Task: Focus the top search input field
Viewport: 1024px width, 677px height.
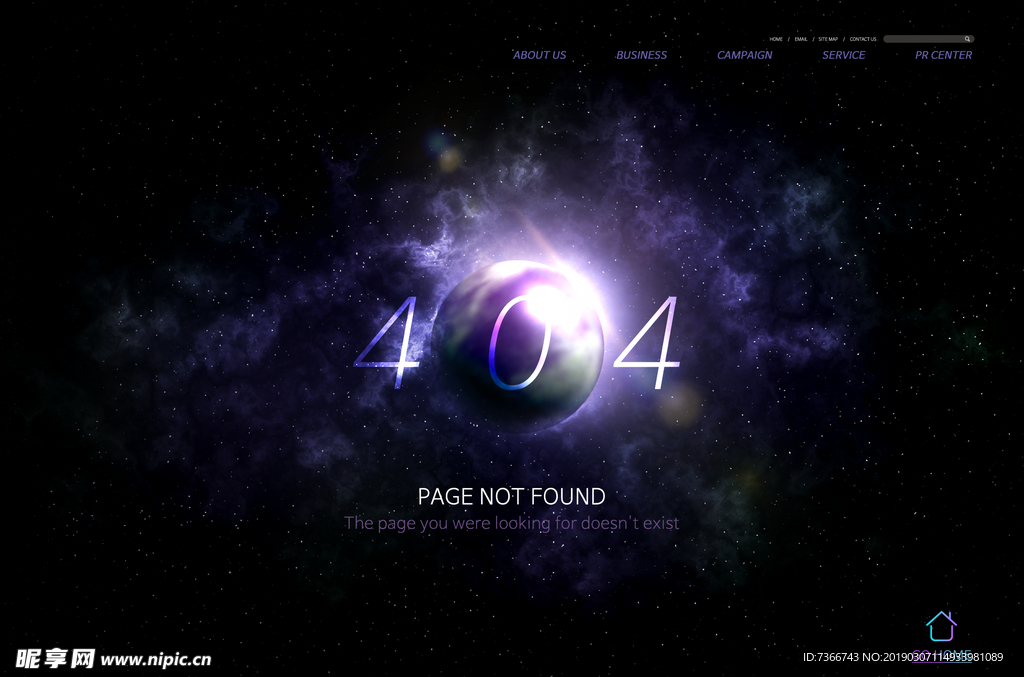Action: click(x=929, y=39)
